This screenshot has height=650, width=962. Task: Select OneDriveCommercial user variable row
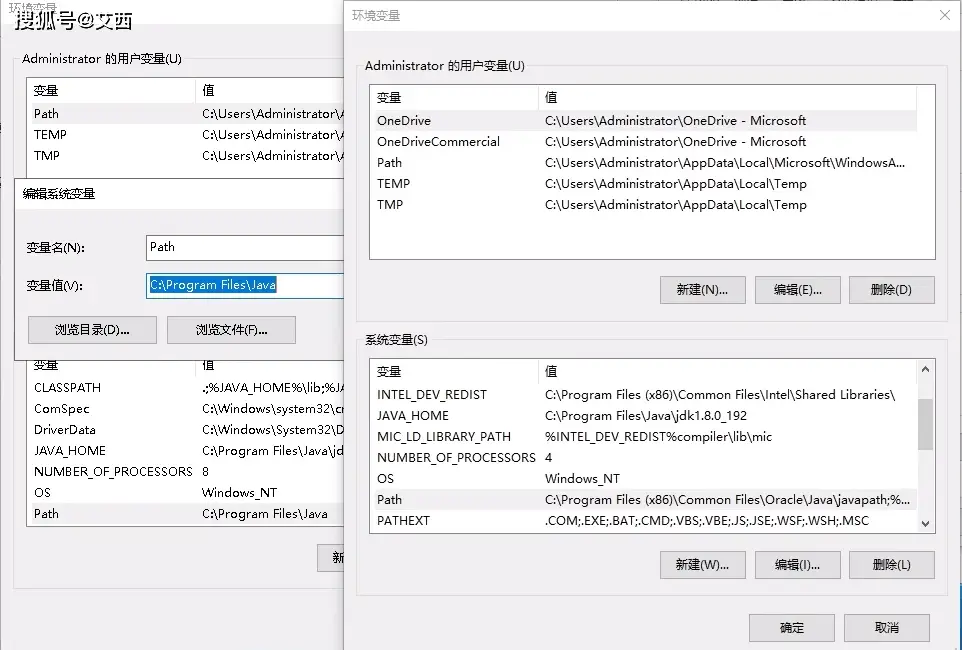tap(438, 142)
